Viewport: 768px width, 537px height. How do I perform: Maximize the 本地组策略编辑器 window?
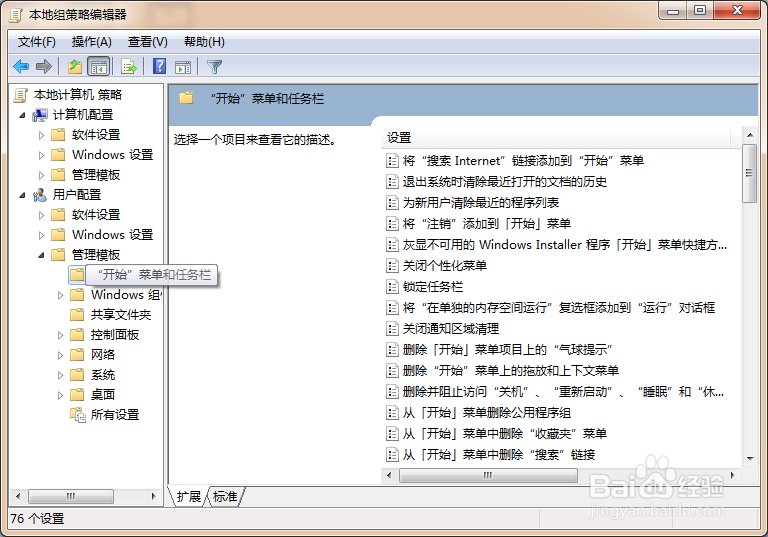700,10
